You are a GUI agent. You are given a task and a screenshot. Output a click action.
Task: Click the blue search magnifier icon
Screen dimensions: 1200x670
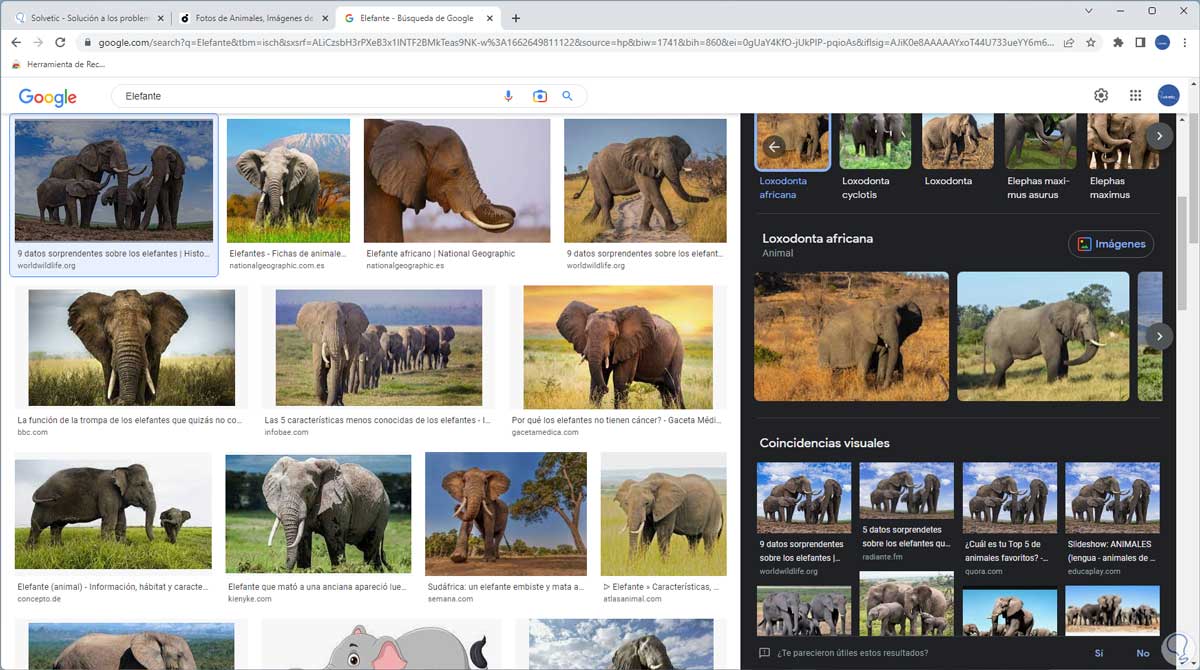tap(567, 96)
